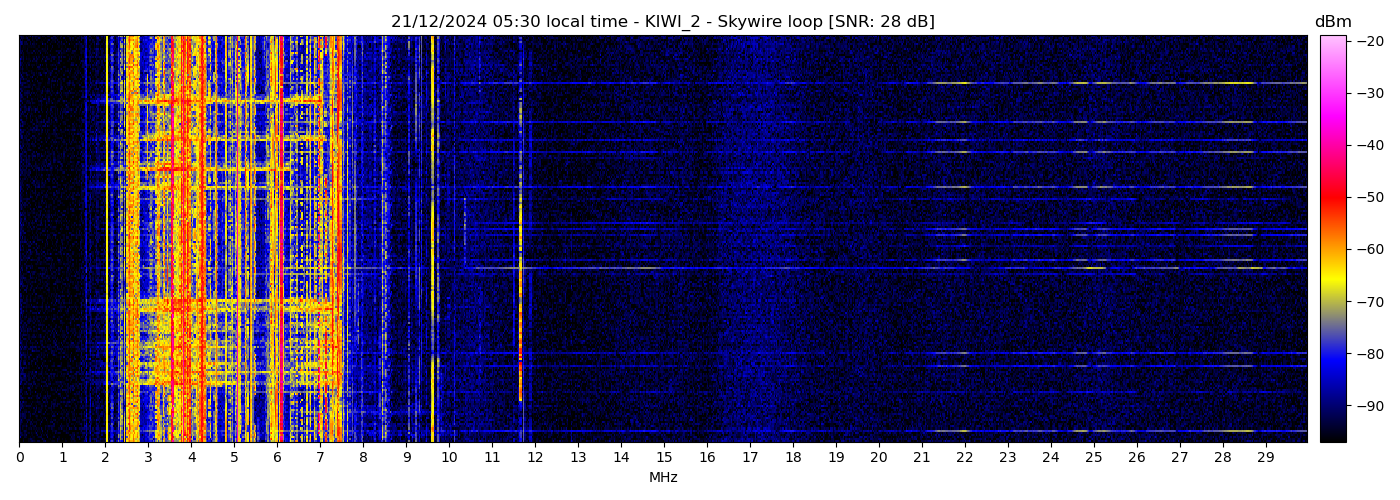This screenshot has height=500, width=1400.
Task: Click the 22 MHz tick label on the x-axis
Action: click(964, 458)
